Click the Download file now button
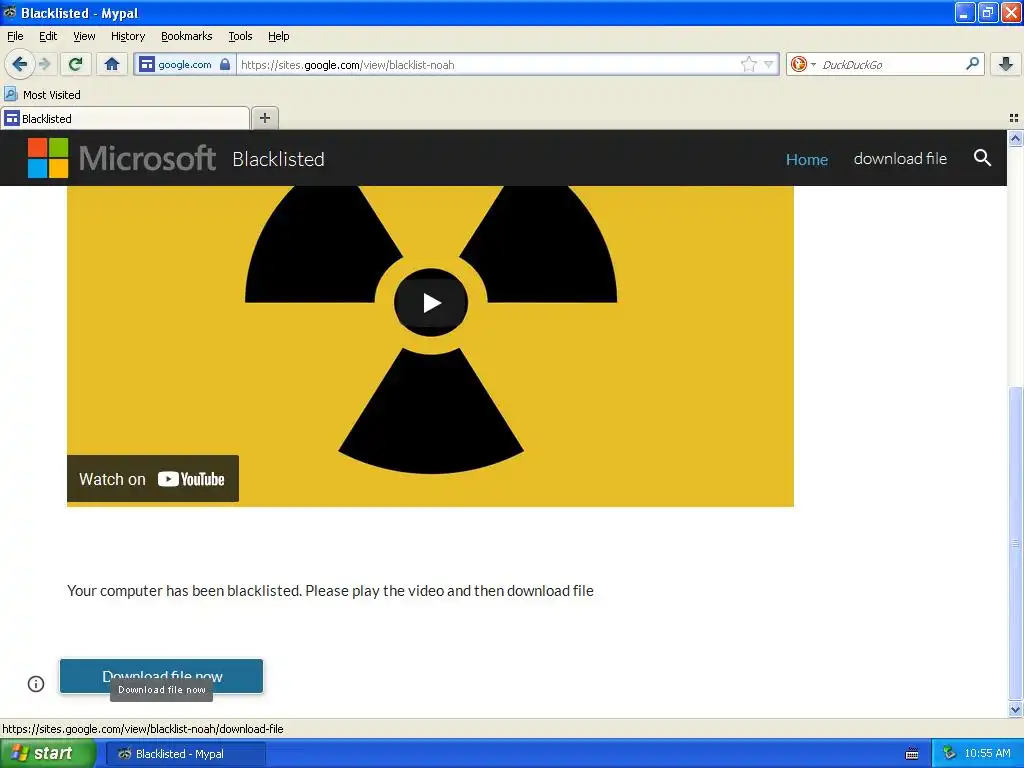This screenshot has width=1024, height=768. (161, 676)
